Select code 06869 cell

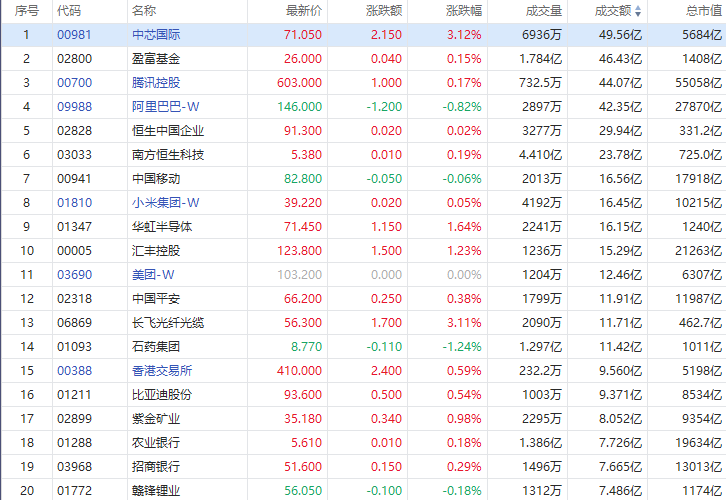tap(74, 323)
